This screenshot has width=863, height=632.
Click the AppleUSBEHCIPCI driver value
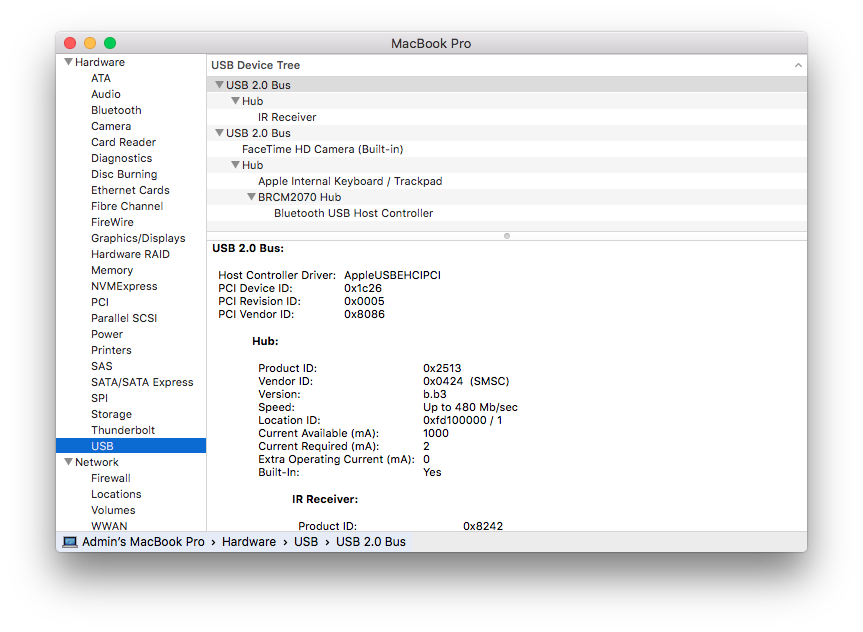392,275
